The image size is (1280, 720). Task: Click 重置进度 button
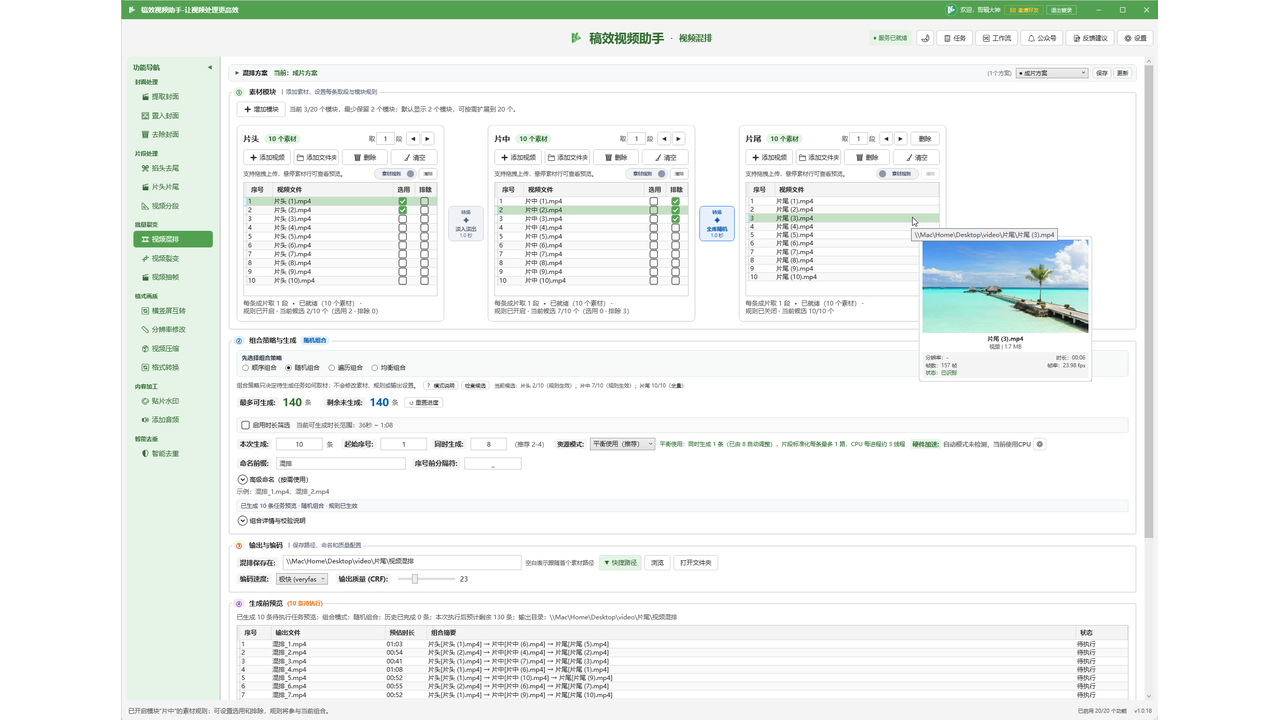(423, 402)
